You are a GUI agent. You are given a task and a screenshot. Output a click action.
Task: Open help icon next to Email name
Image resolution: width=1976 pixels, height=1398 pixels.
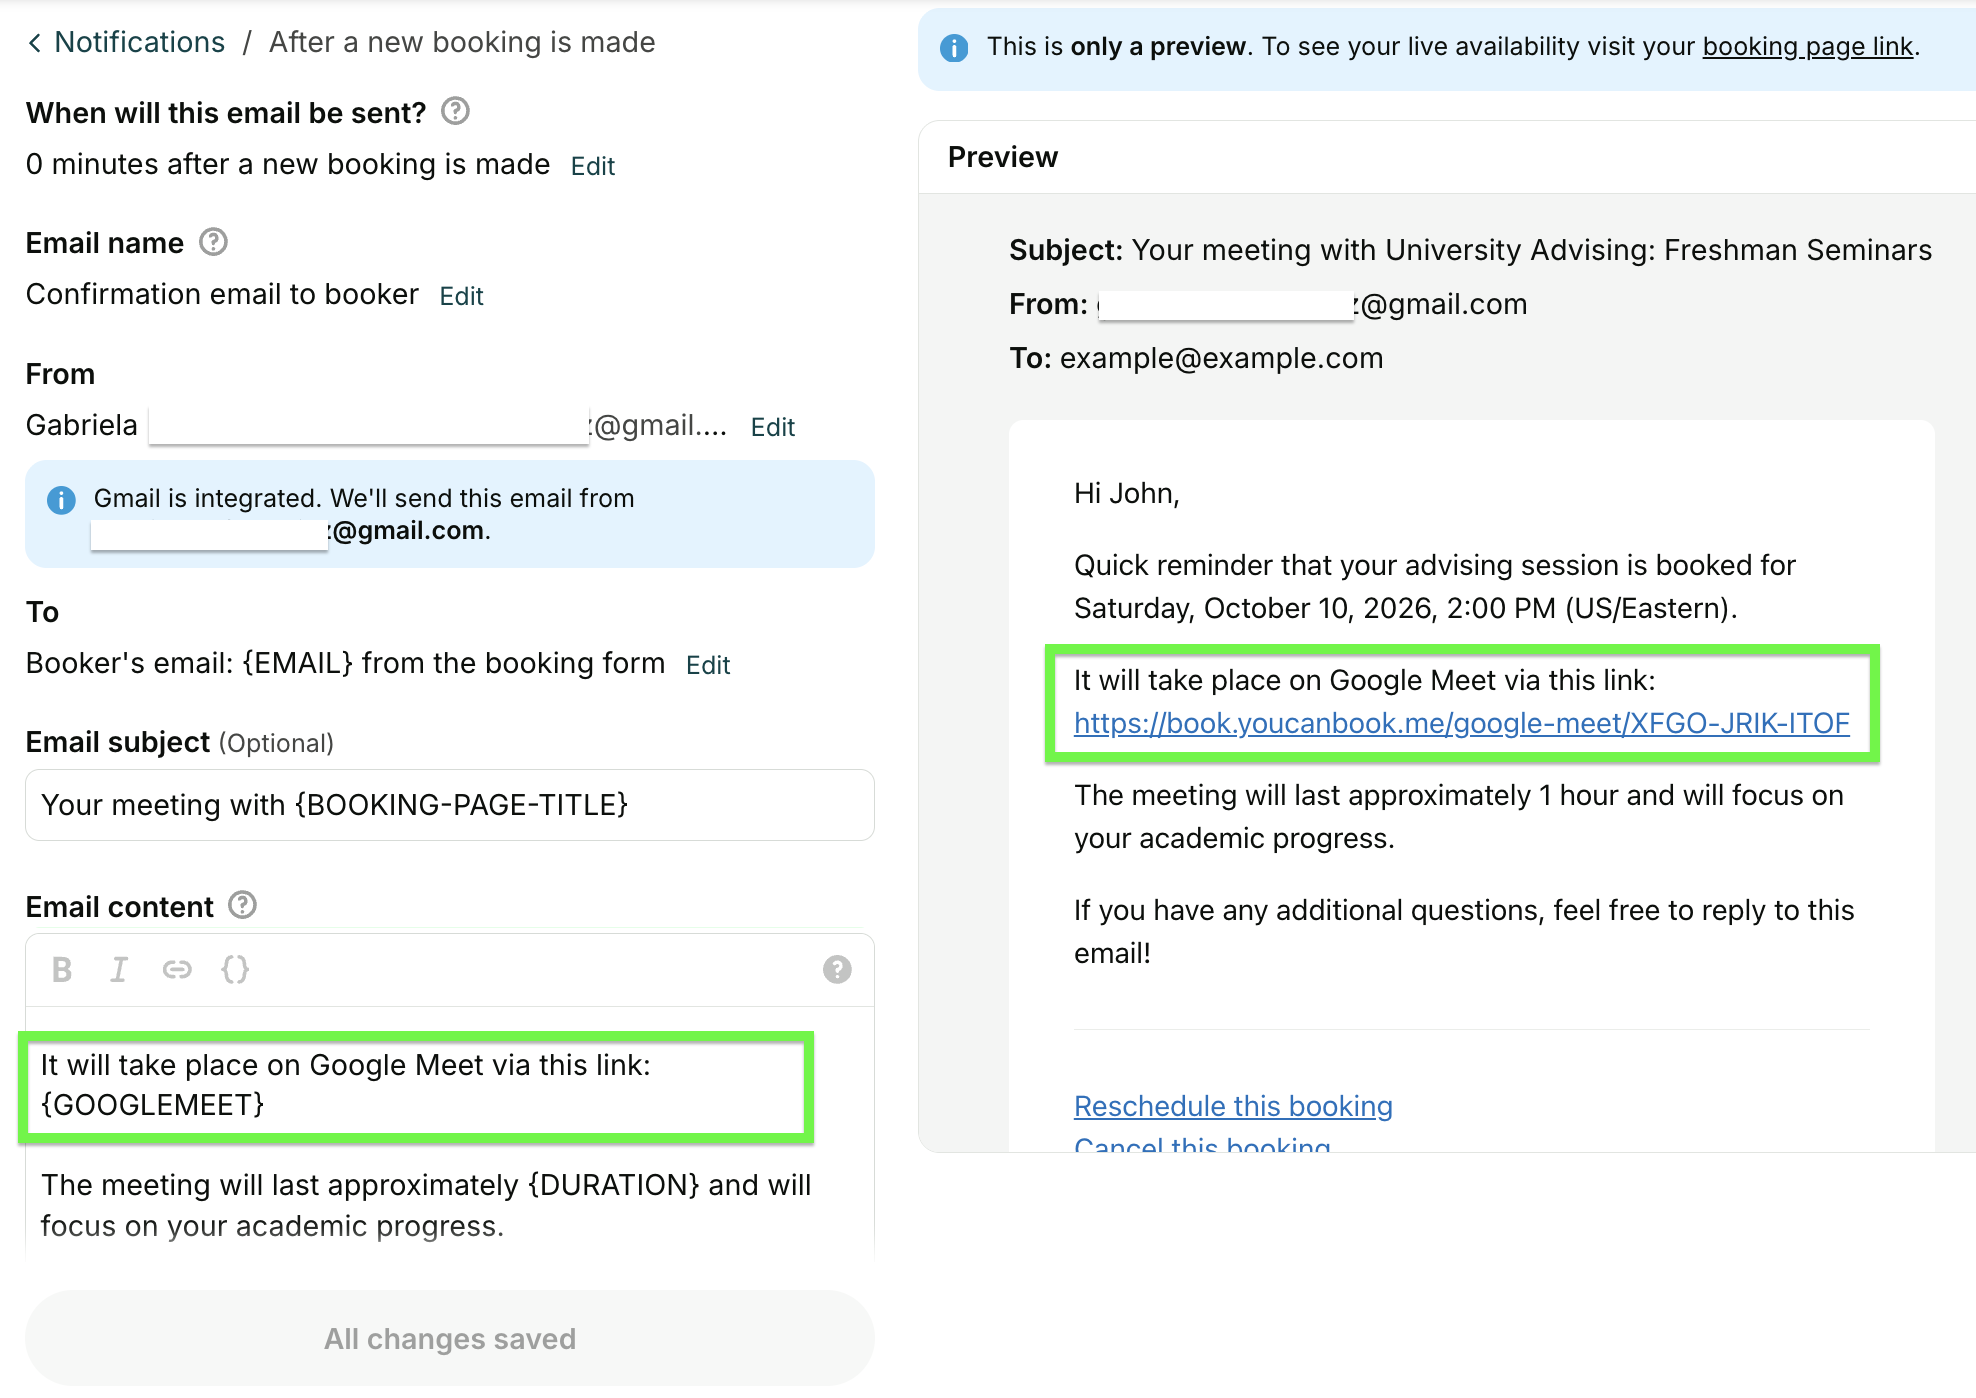click(213, 242)
